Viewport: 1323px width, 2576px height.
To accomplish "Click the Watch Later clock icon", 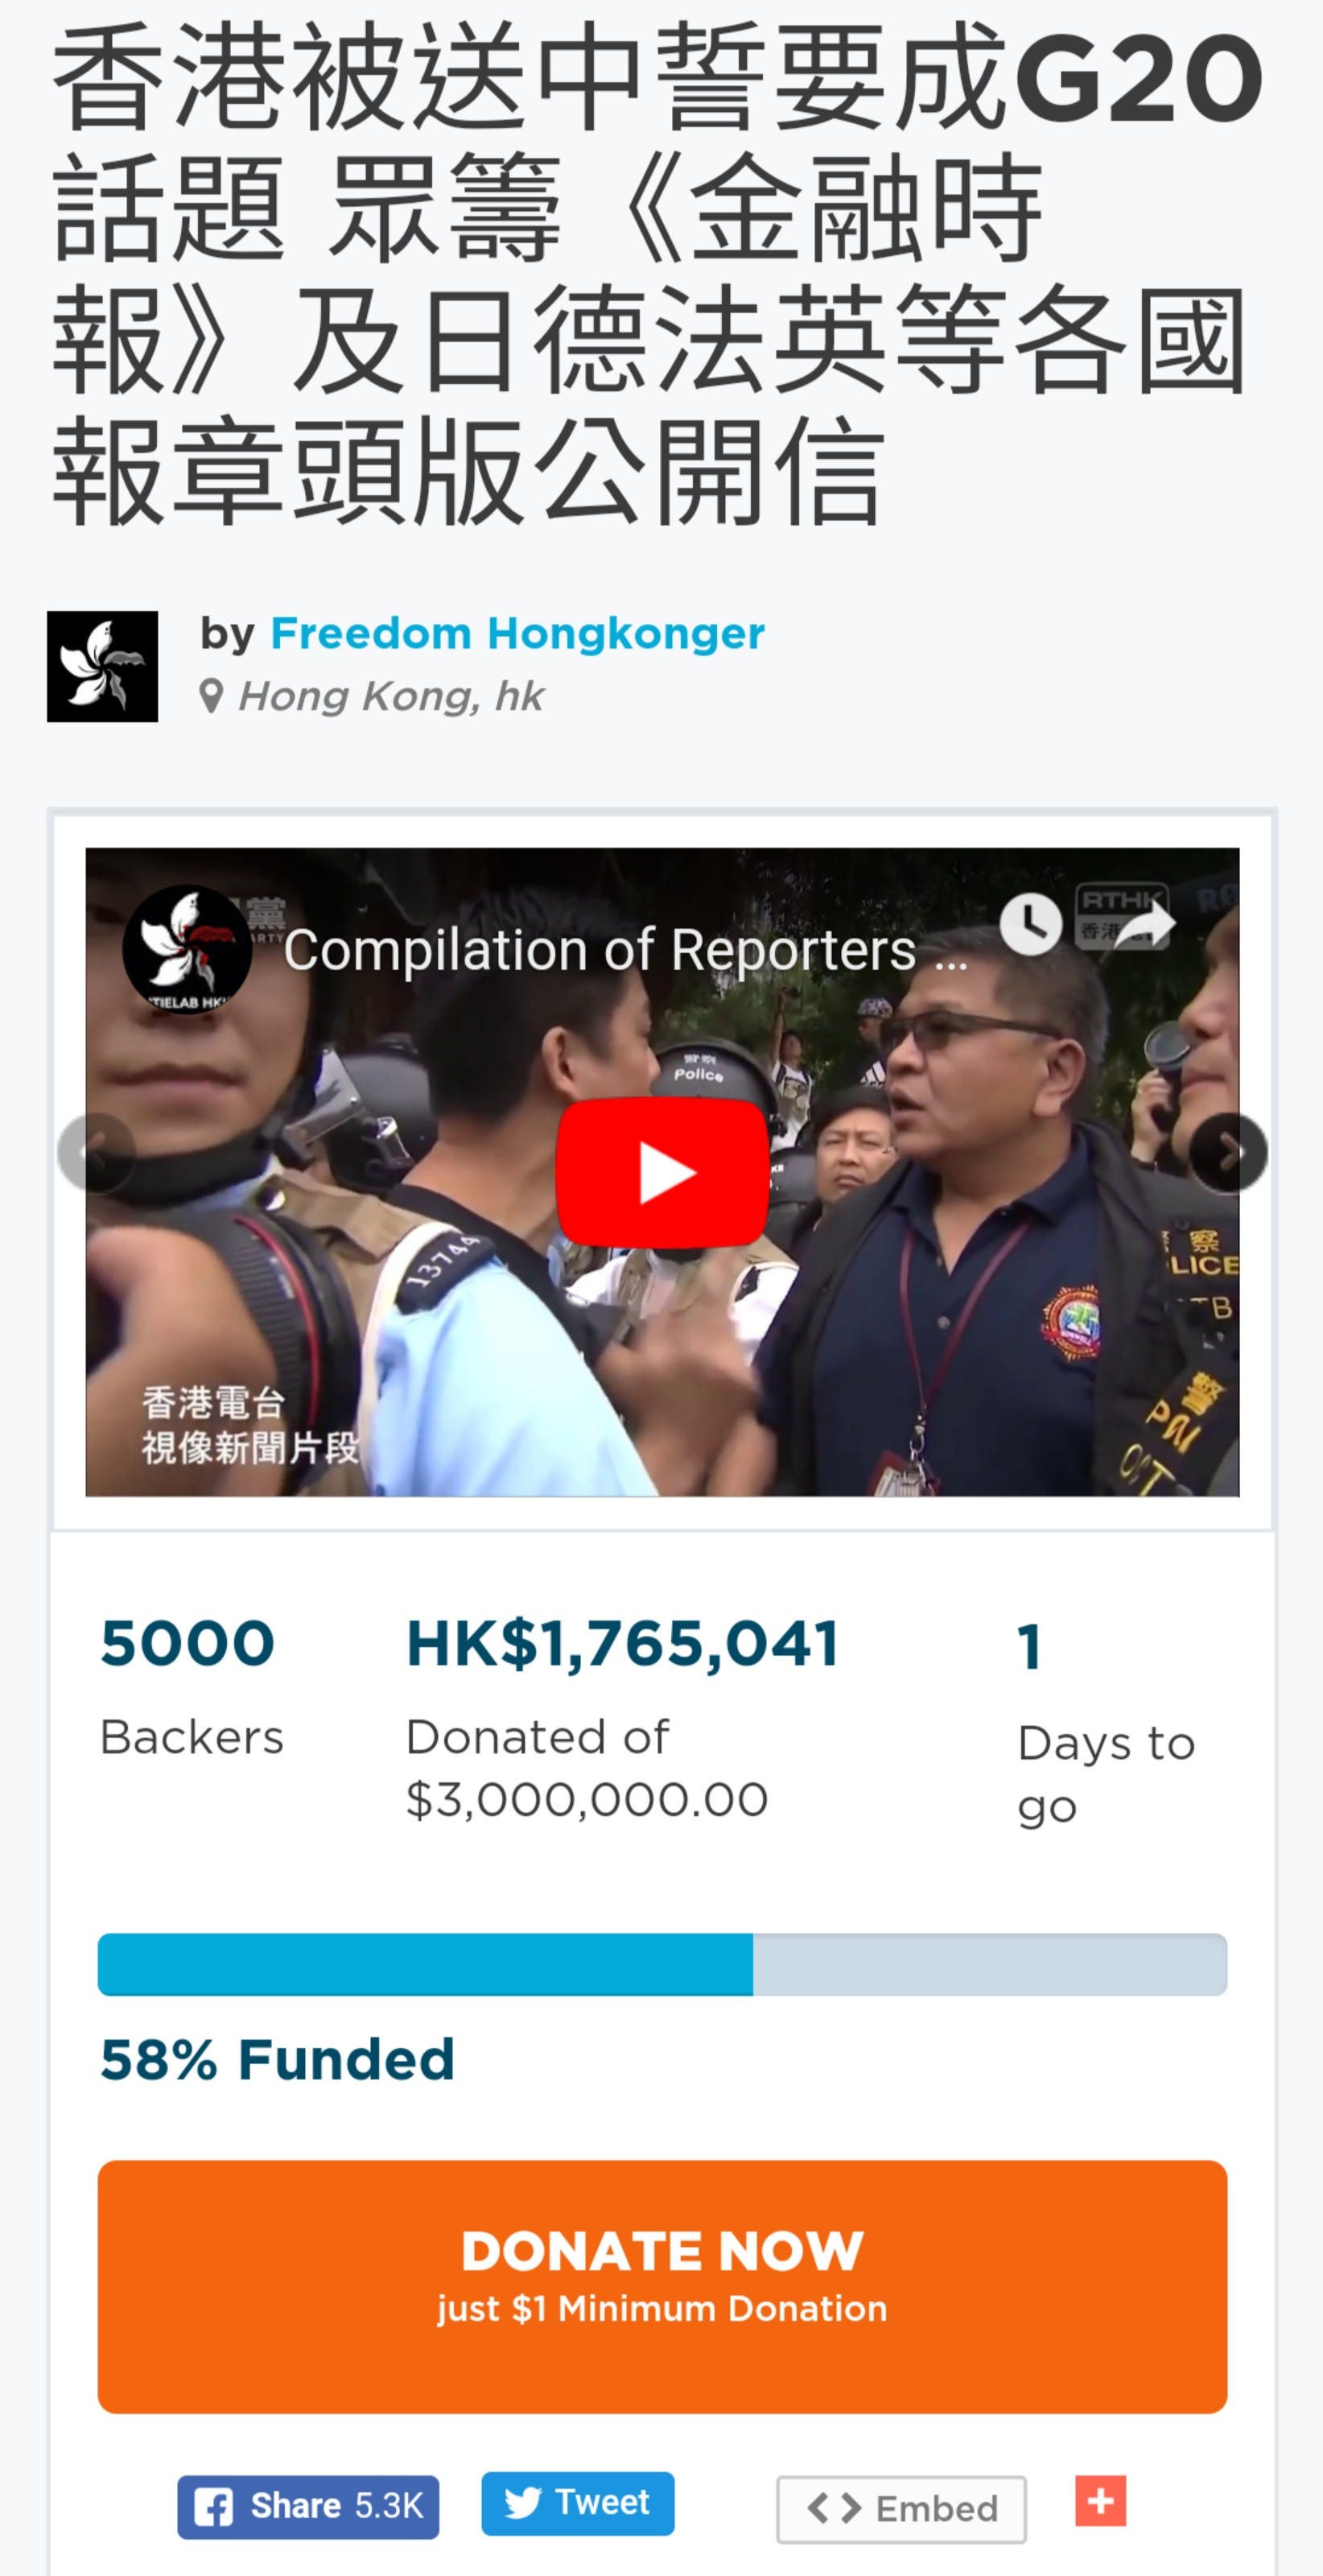I will coord(1030,923).
